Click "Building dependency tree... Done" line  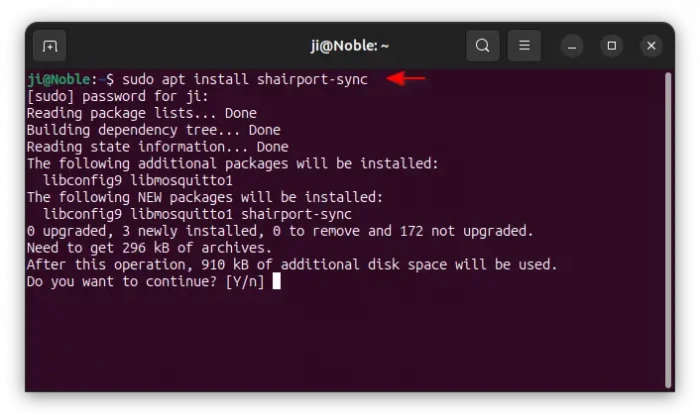[x=154, y=130]
